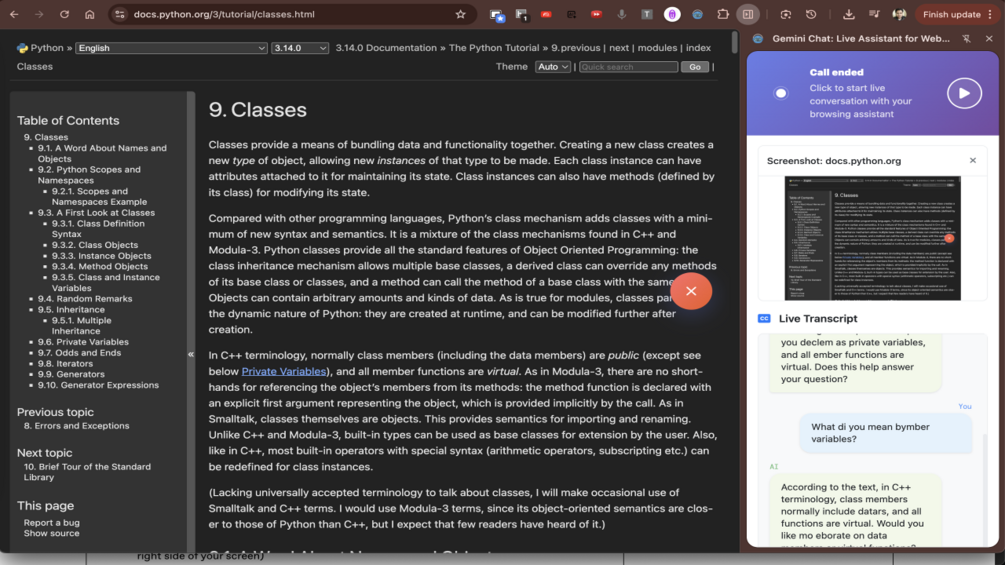Reload the page with the refresh icon
The width and height of the screenshot is (1005, 565).
click(64, 14)
